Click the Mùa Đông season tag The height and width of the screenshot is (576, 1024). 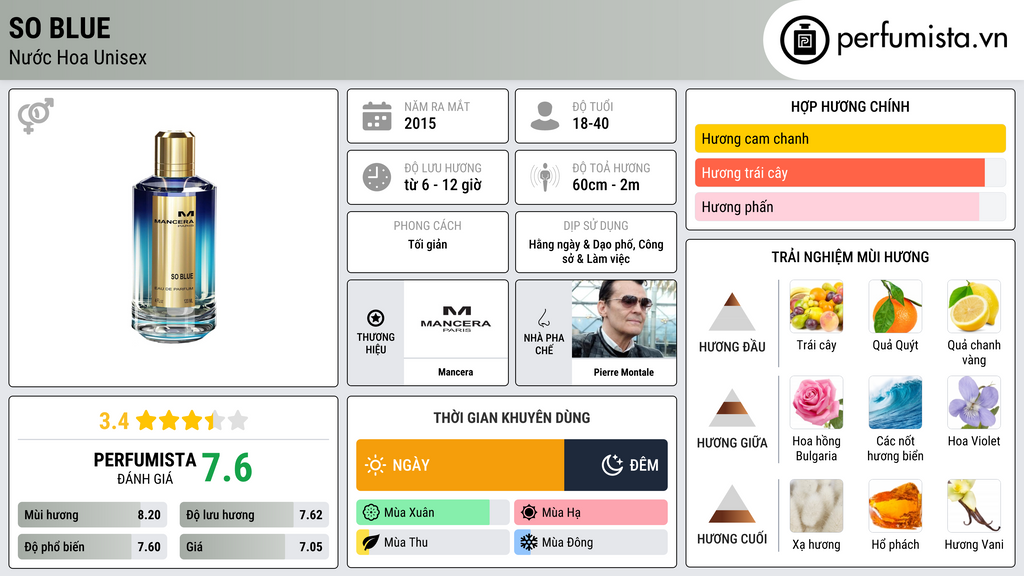pos(590,542)
